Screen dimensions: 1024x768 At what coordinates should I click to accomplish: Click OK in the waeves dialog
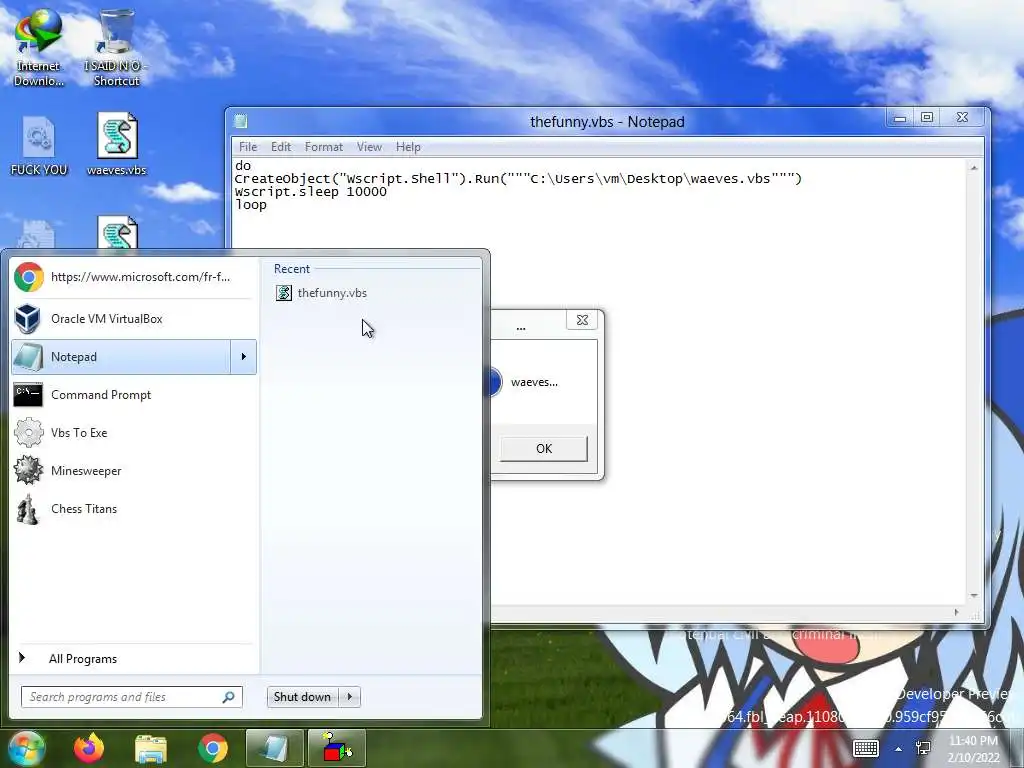pos(544,449)
